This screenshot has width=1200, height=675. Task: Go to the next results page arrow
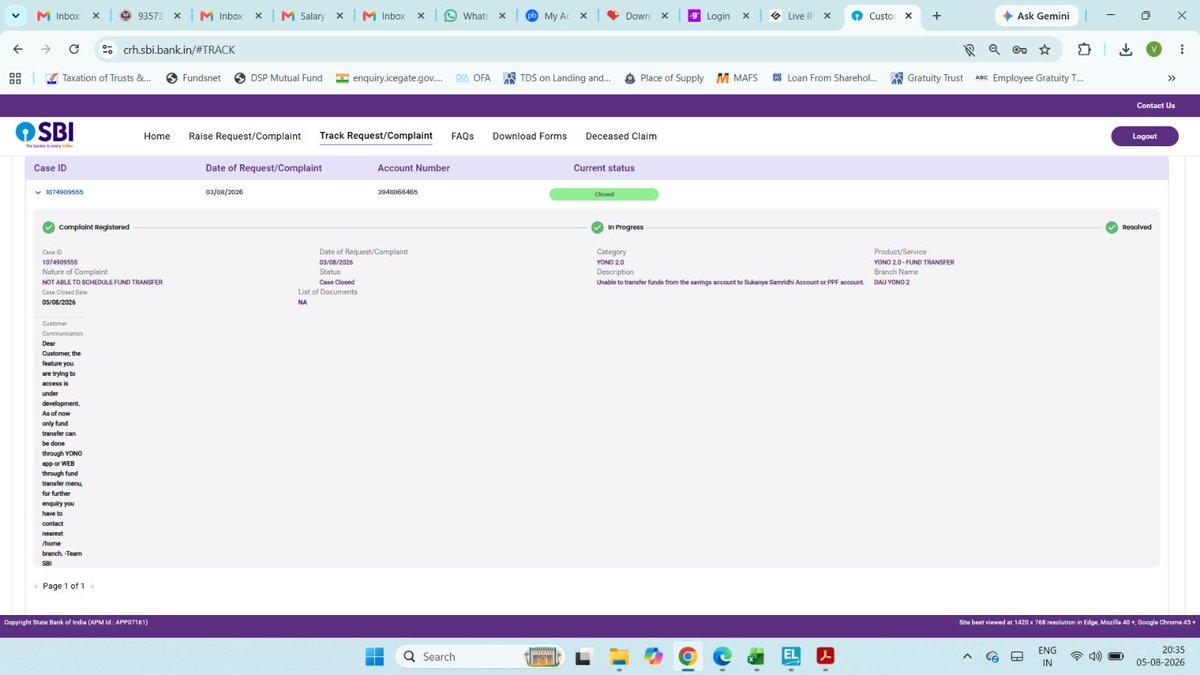coord(92,586)
